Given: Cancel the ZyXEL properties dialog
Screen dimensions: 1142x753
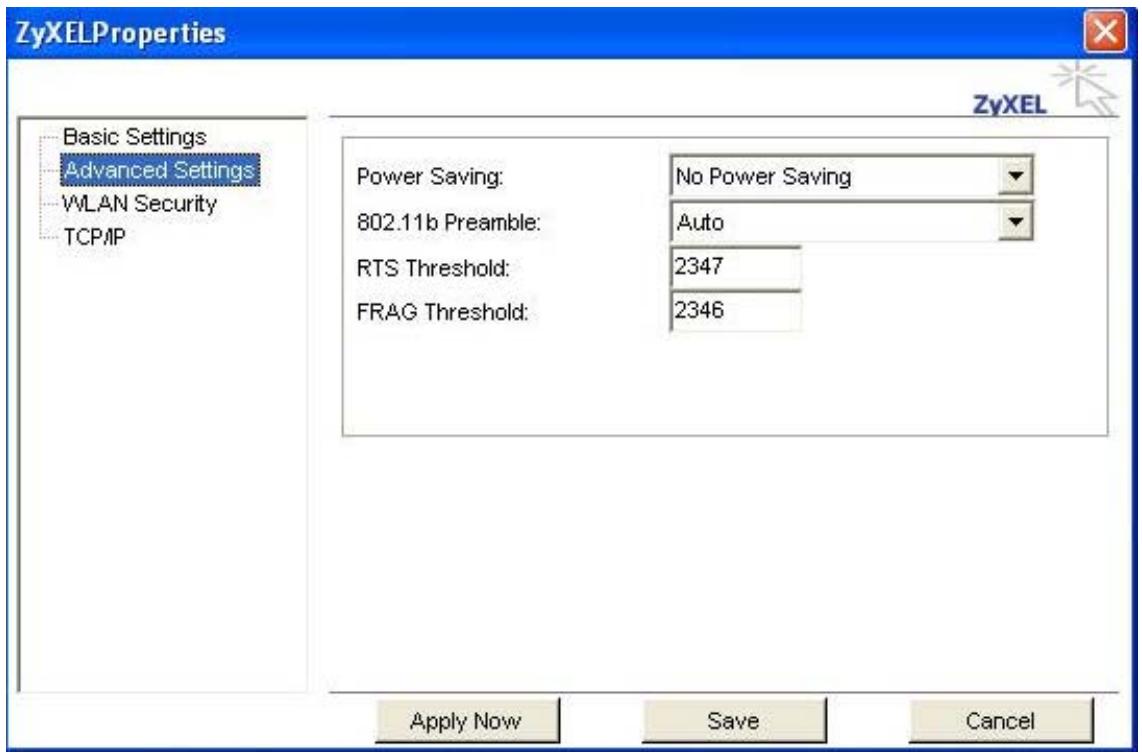Looking at the screenshot, I should (x=1001, y=720).
